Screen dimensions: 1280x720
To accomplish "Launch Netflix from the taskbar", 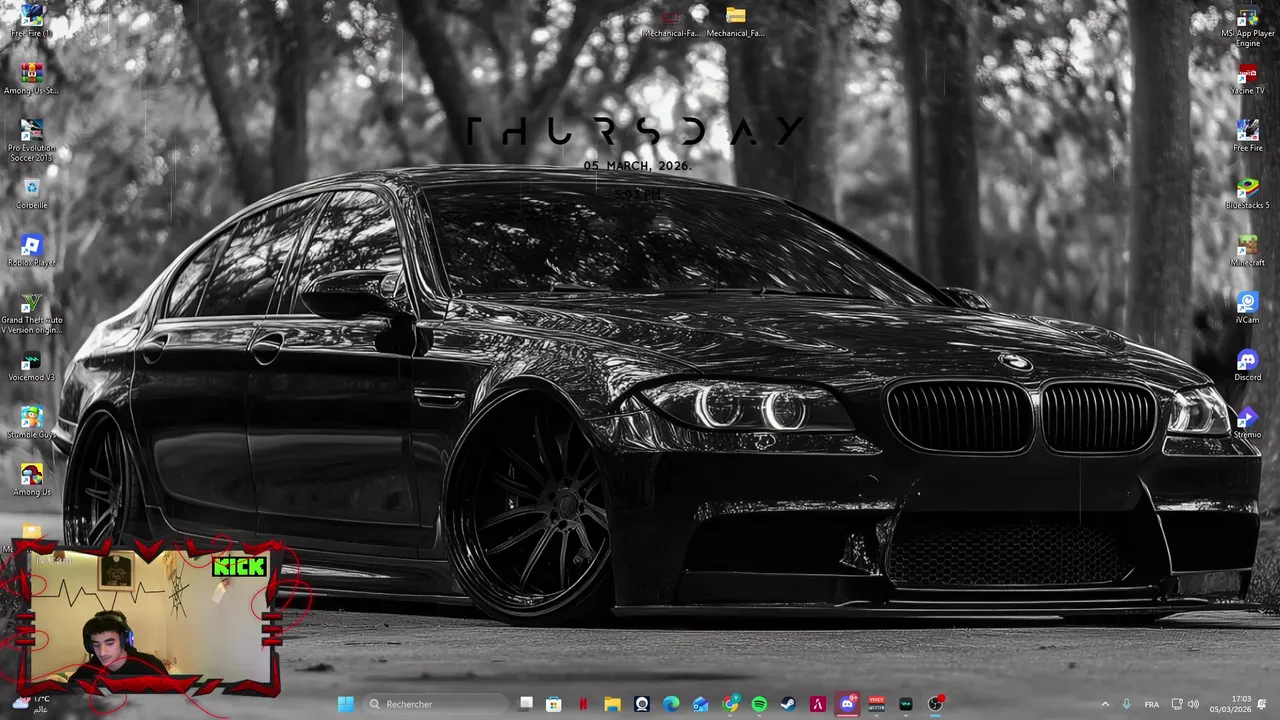I will tap(583, 704).
